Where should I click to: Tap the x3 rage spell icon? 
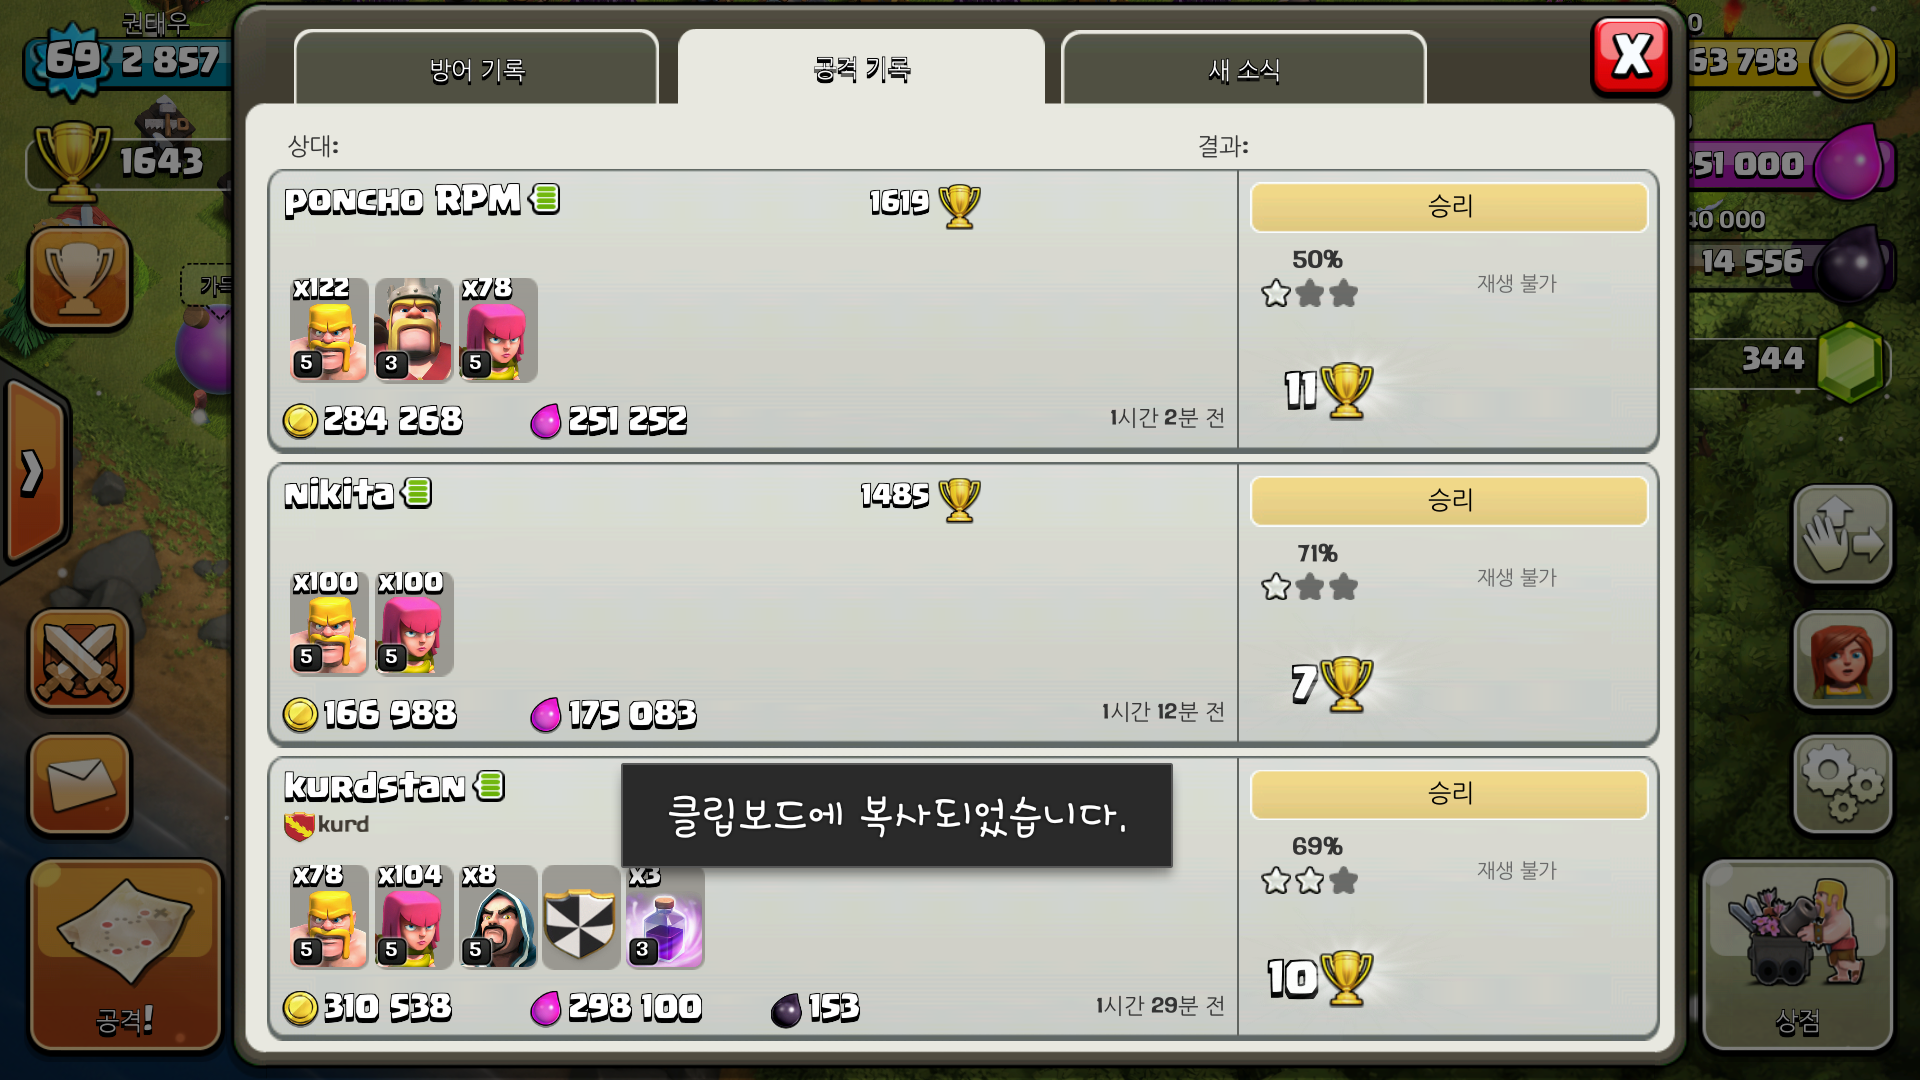(x=665, y=917)
